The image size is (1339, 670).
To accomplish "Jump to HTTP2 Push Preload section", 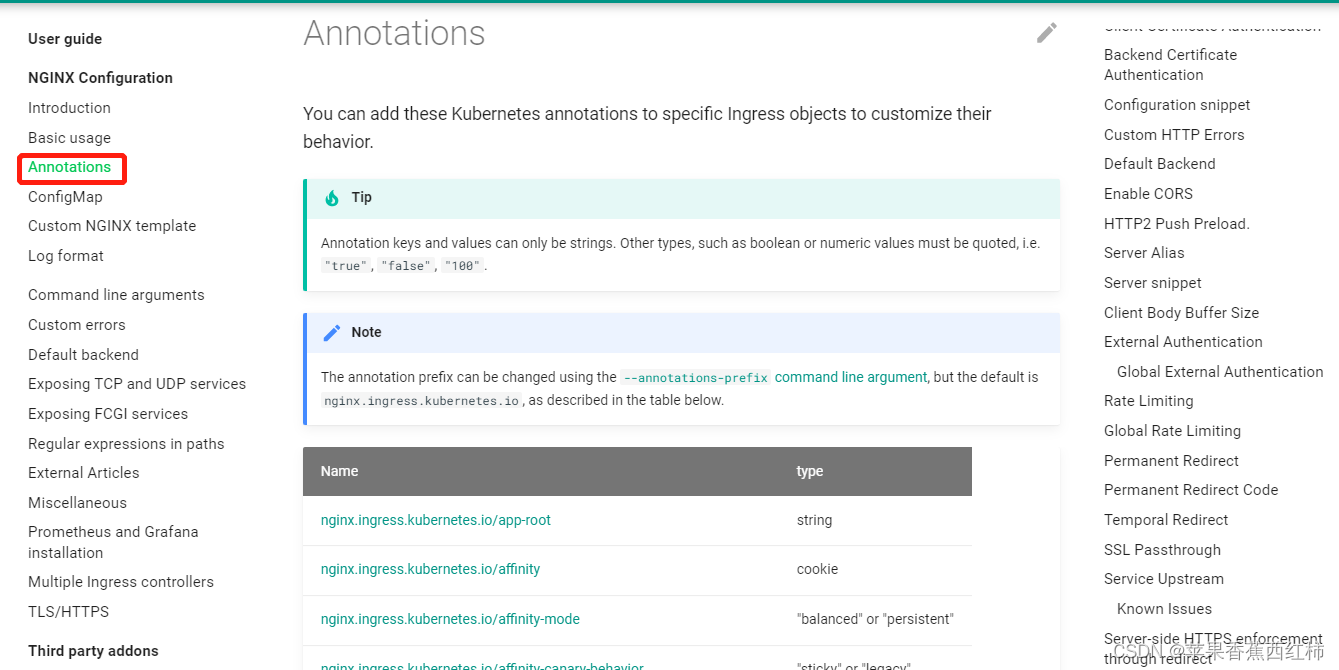I will click(x=1177, y=224).
